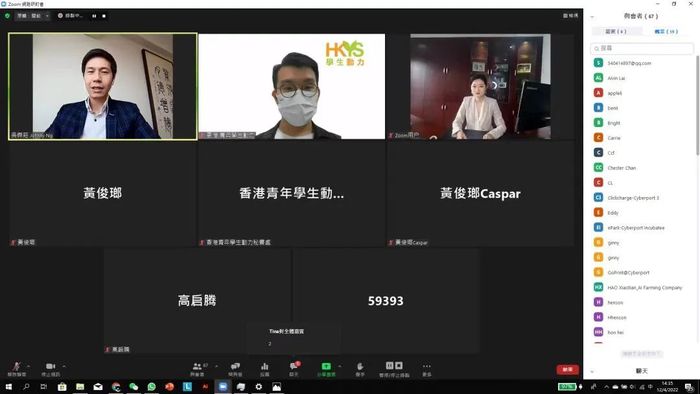Click the participant search field
Viewport: 700px width, 394px height.
click(x=642, y=48)
